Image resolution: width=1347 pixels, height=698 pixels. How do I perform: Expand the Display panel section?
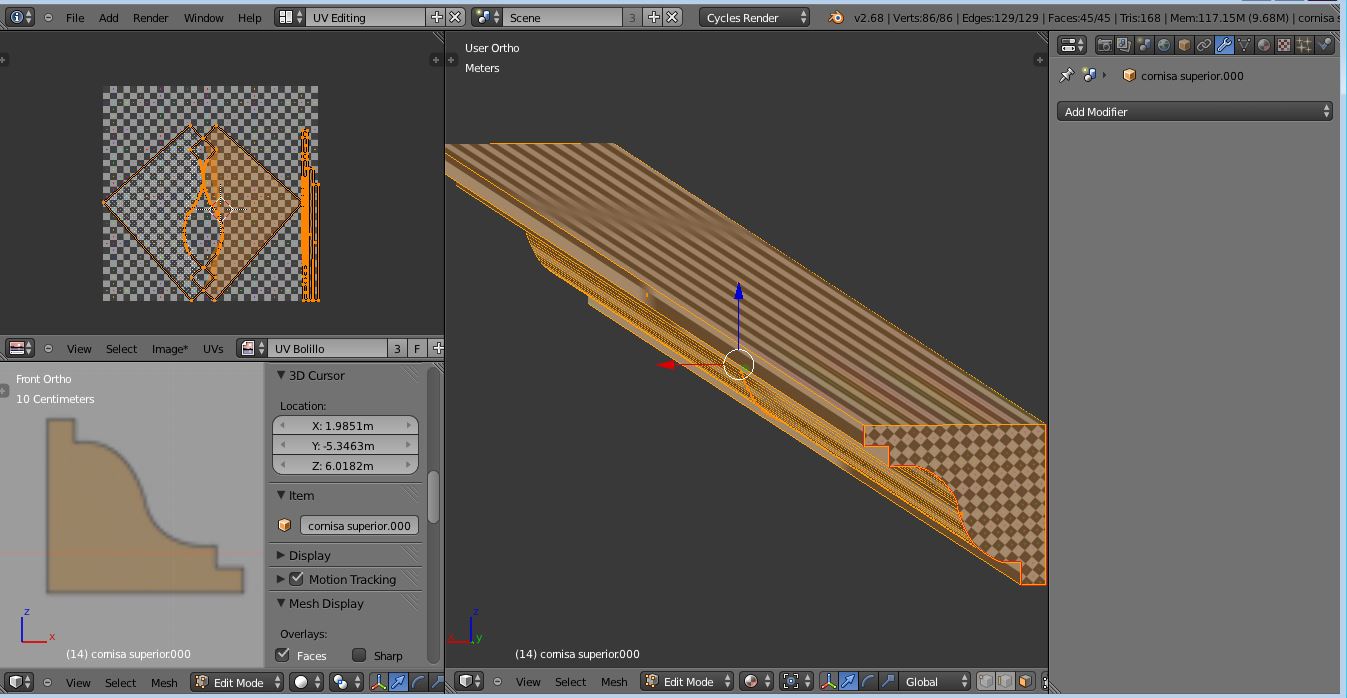(309, 555)
